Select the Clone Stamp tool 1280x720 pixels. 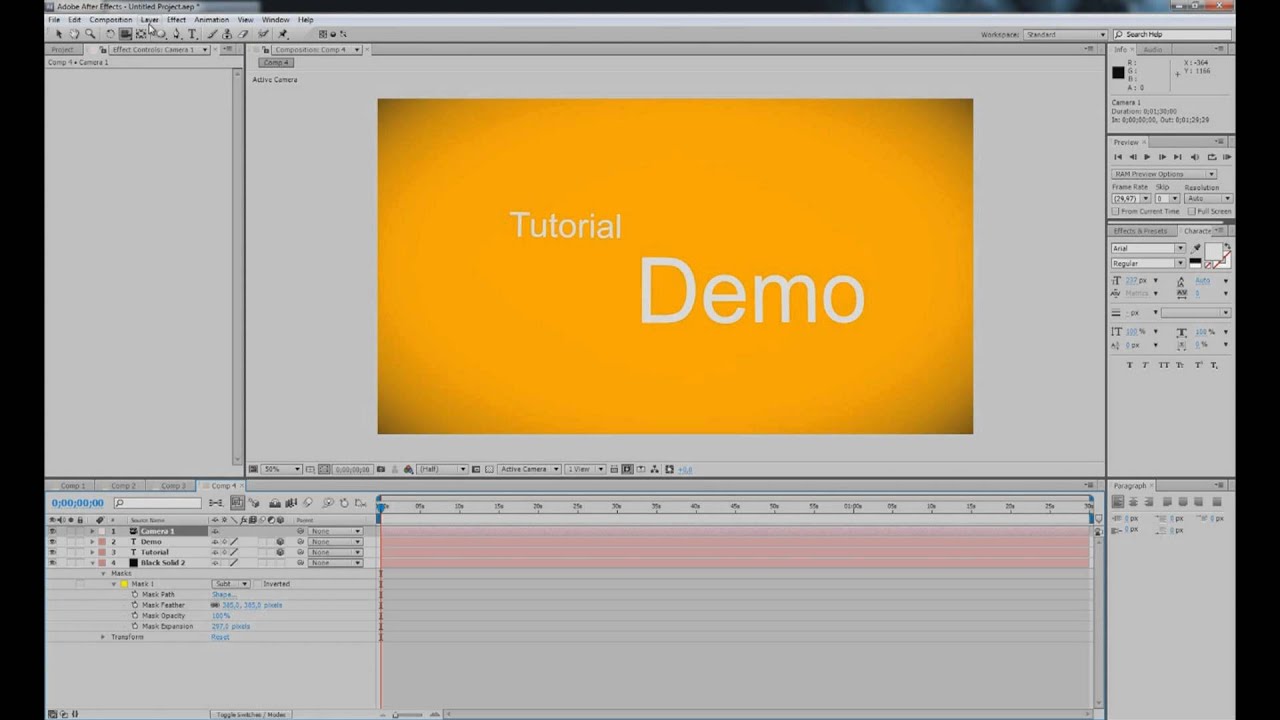point(227,34)
